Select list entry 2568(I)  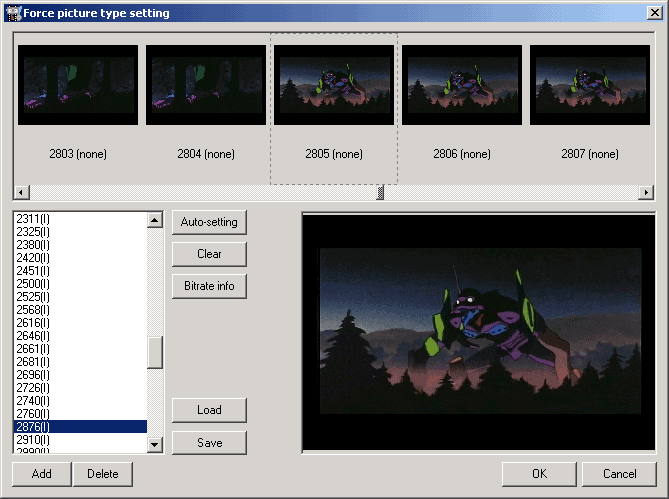click(x=80, y=310)
